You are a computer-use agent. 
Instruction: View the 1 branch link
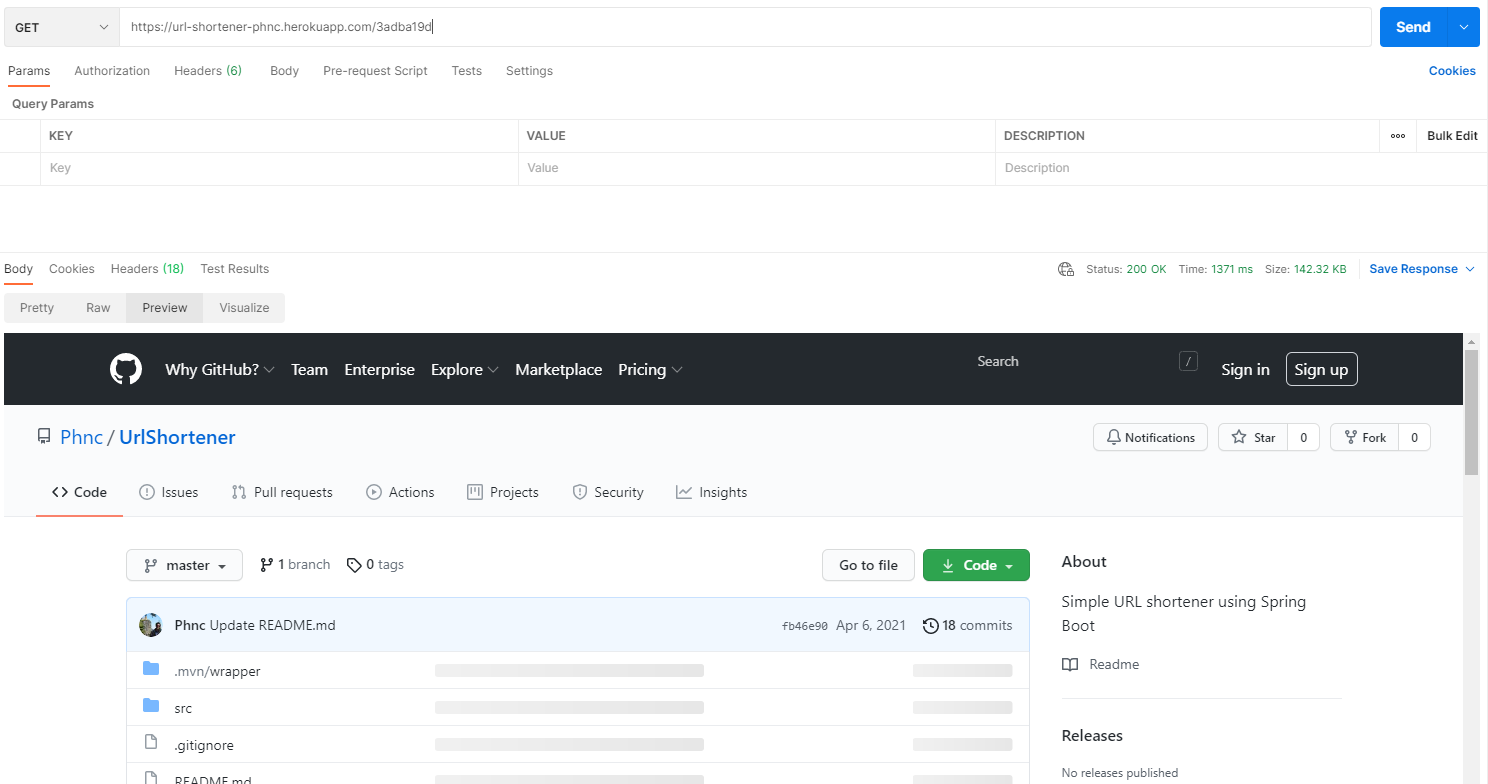(295, 565)
